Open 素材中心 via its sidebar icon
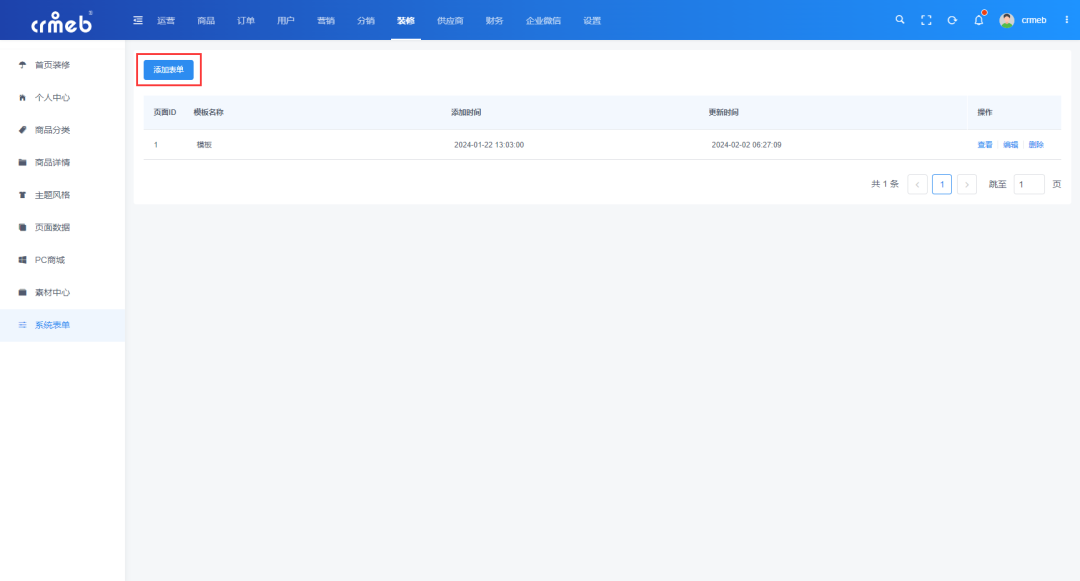Screen dimensions: 1080x581 pyautogui.click(x=22, y=292)
